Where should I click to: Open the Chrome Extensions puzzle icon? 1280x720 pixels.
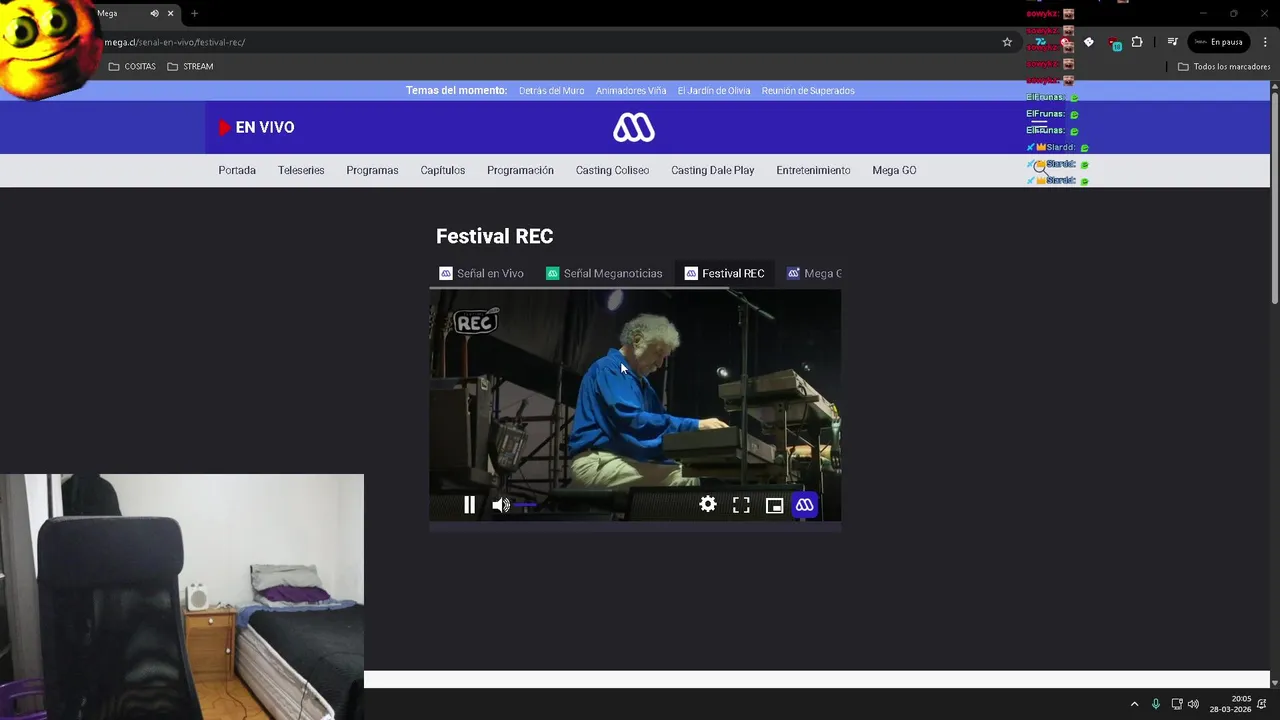click(1137, 42)
